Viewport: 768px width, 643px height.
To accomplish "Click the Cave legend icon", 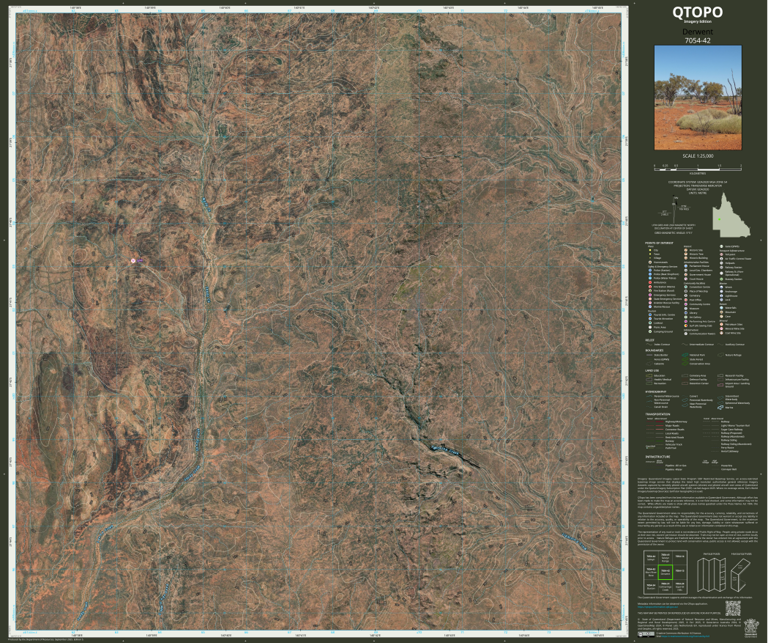I will [x=721, y=316].
